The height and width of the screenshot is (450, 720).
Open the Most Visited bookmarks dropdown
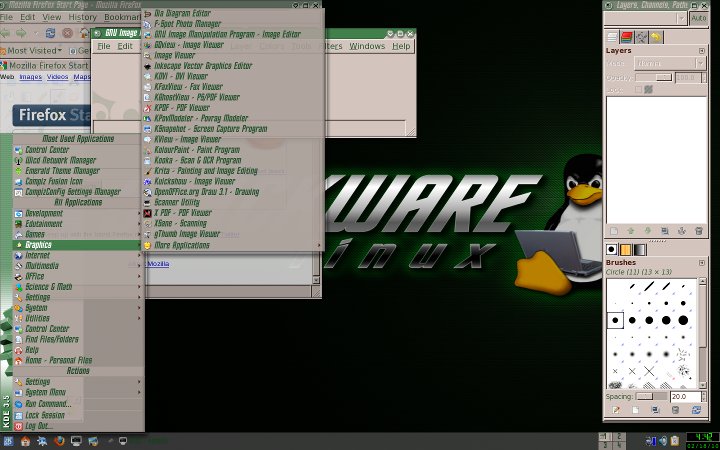(x=32, y=51)
